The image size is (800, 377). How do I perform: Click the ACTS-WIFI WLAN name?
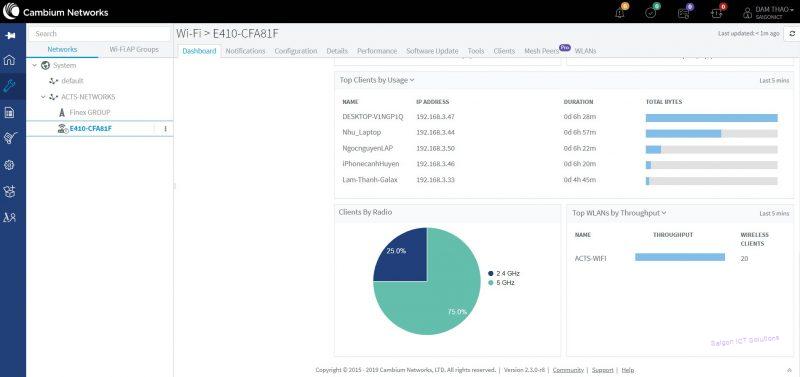(590, 259)
